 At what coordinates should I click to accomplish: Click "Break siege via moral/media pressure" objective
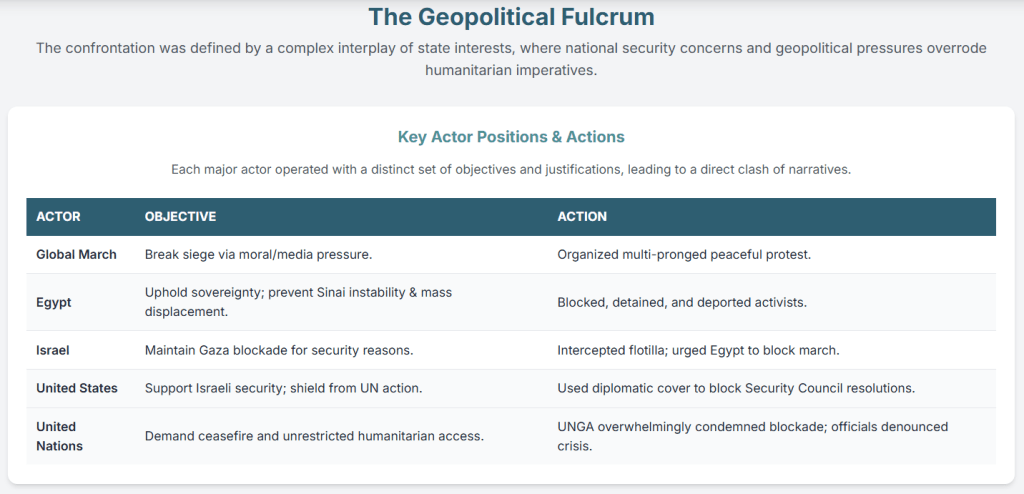point(258,255)
